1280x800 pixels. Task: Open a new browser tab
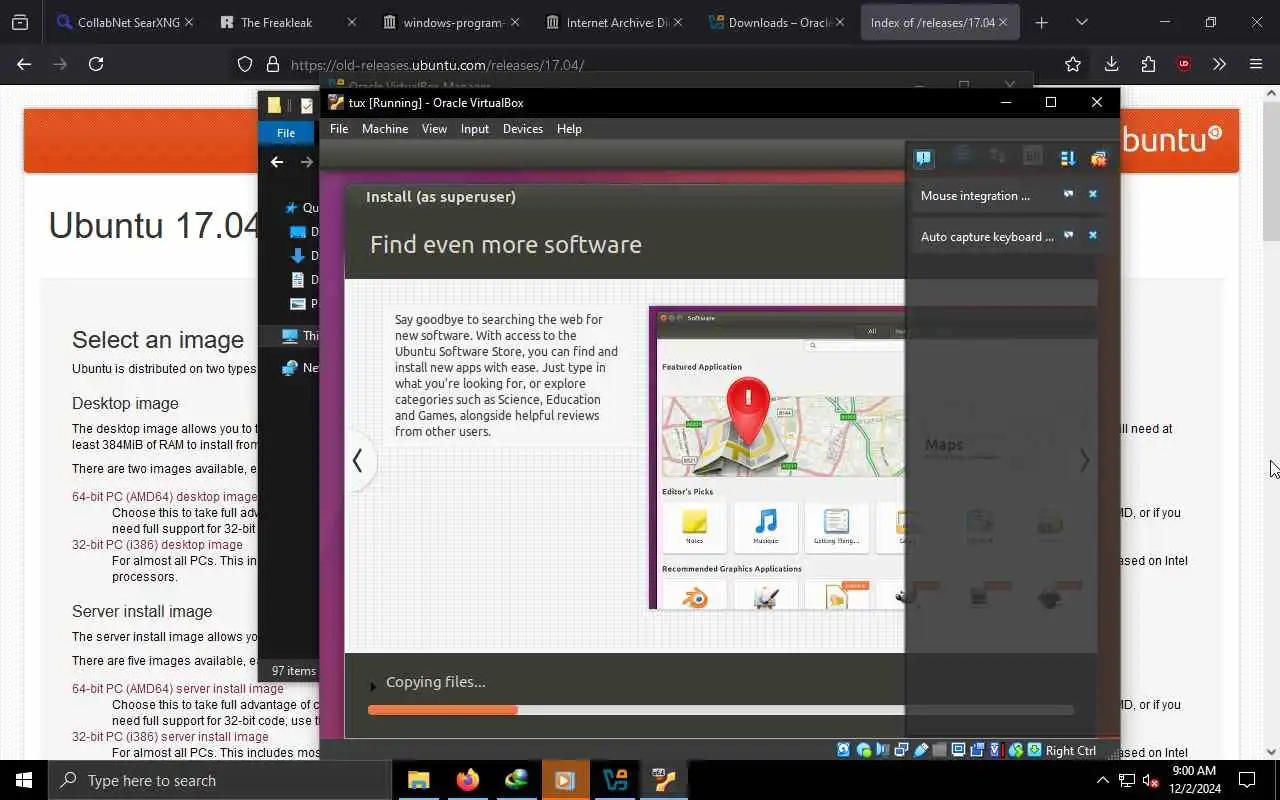(1041, 22)
